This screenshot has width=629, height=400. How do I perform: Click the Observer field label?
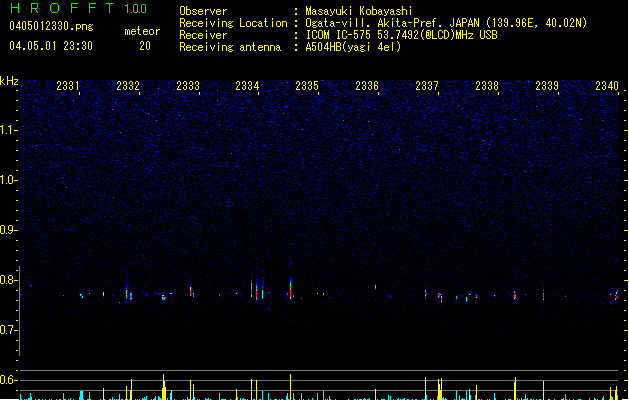pyautogui.click(x=203, y=11)
